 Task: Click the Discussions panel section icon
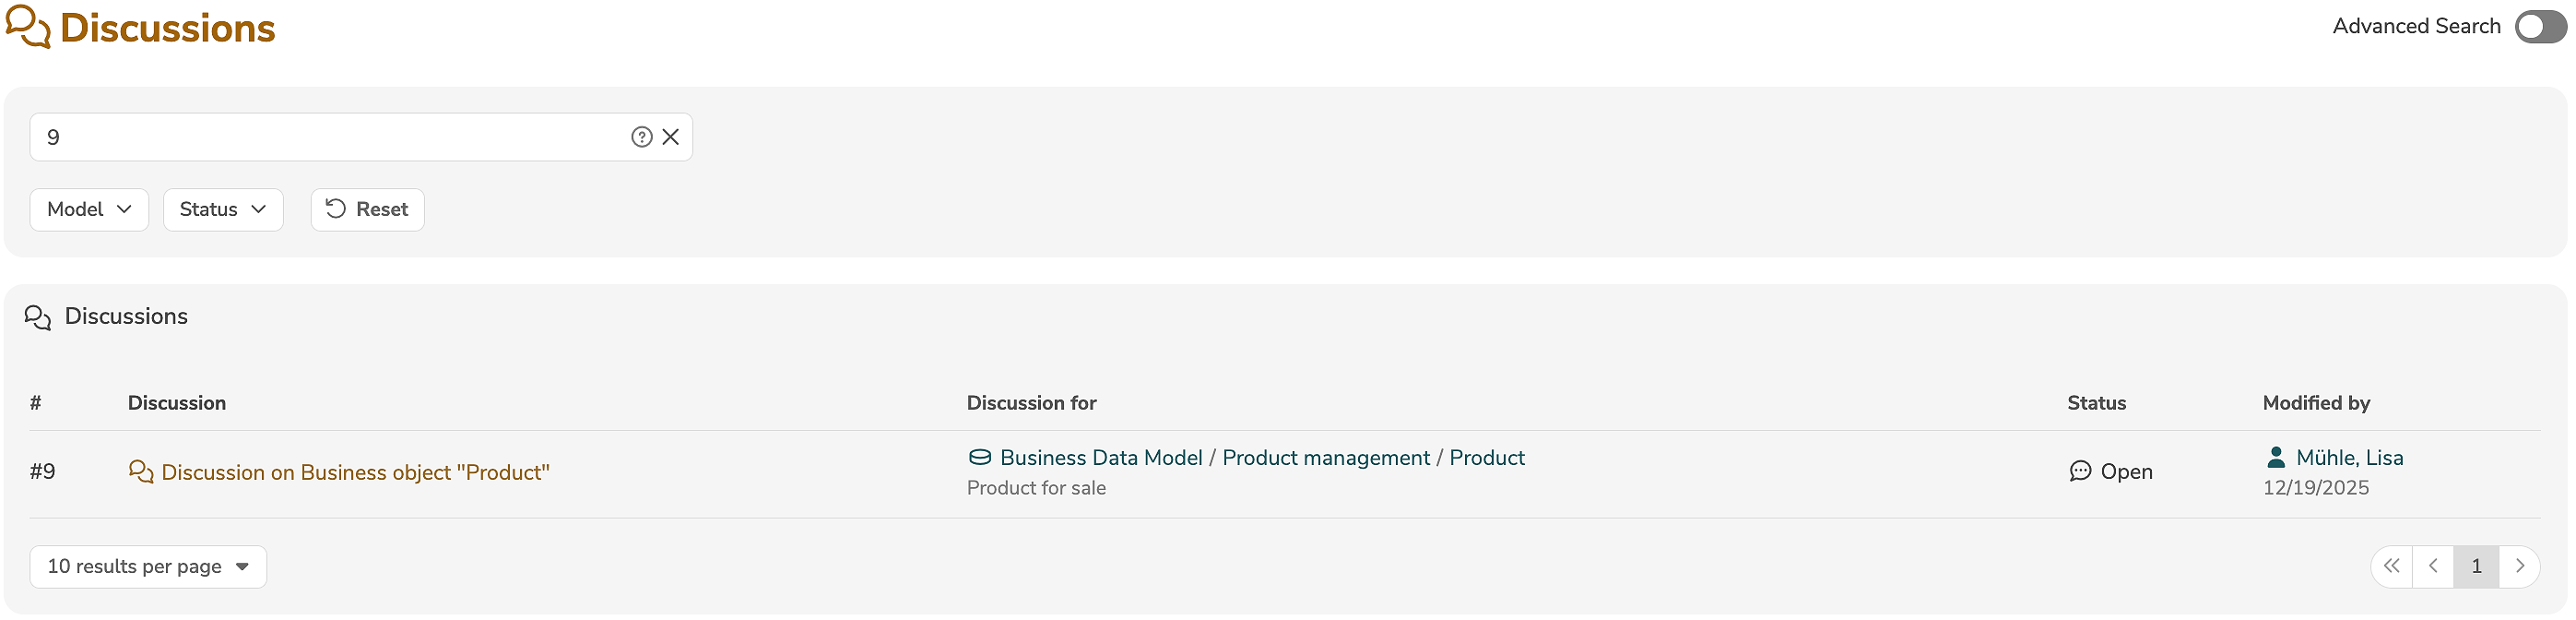tap(38, 317)
